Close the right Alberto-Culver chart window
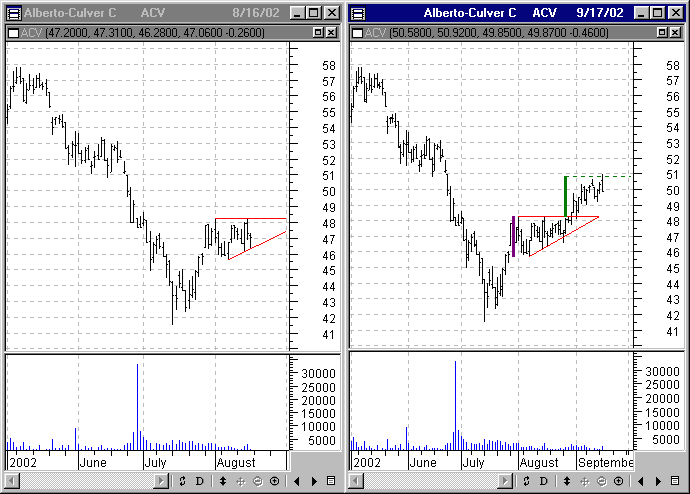The height and width of the screenshot is (494, 690). 675,13
